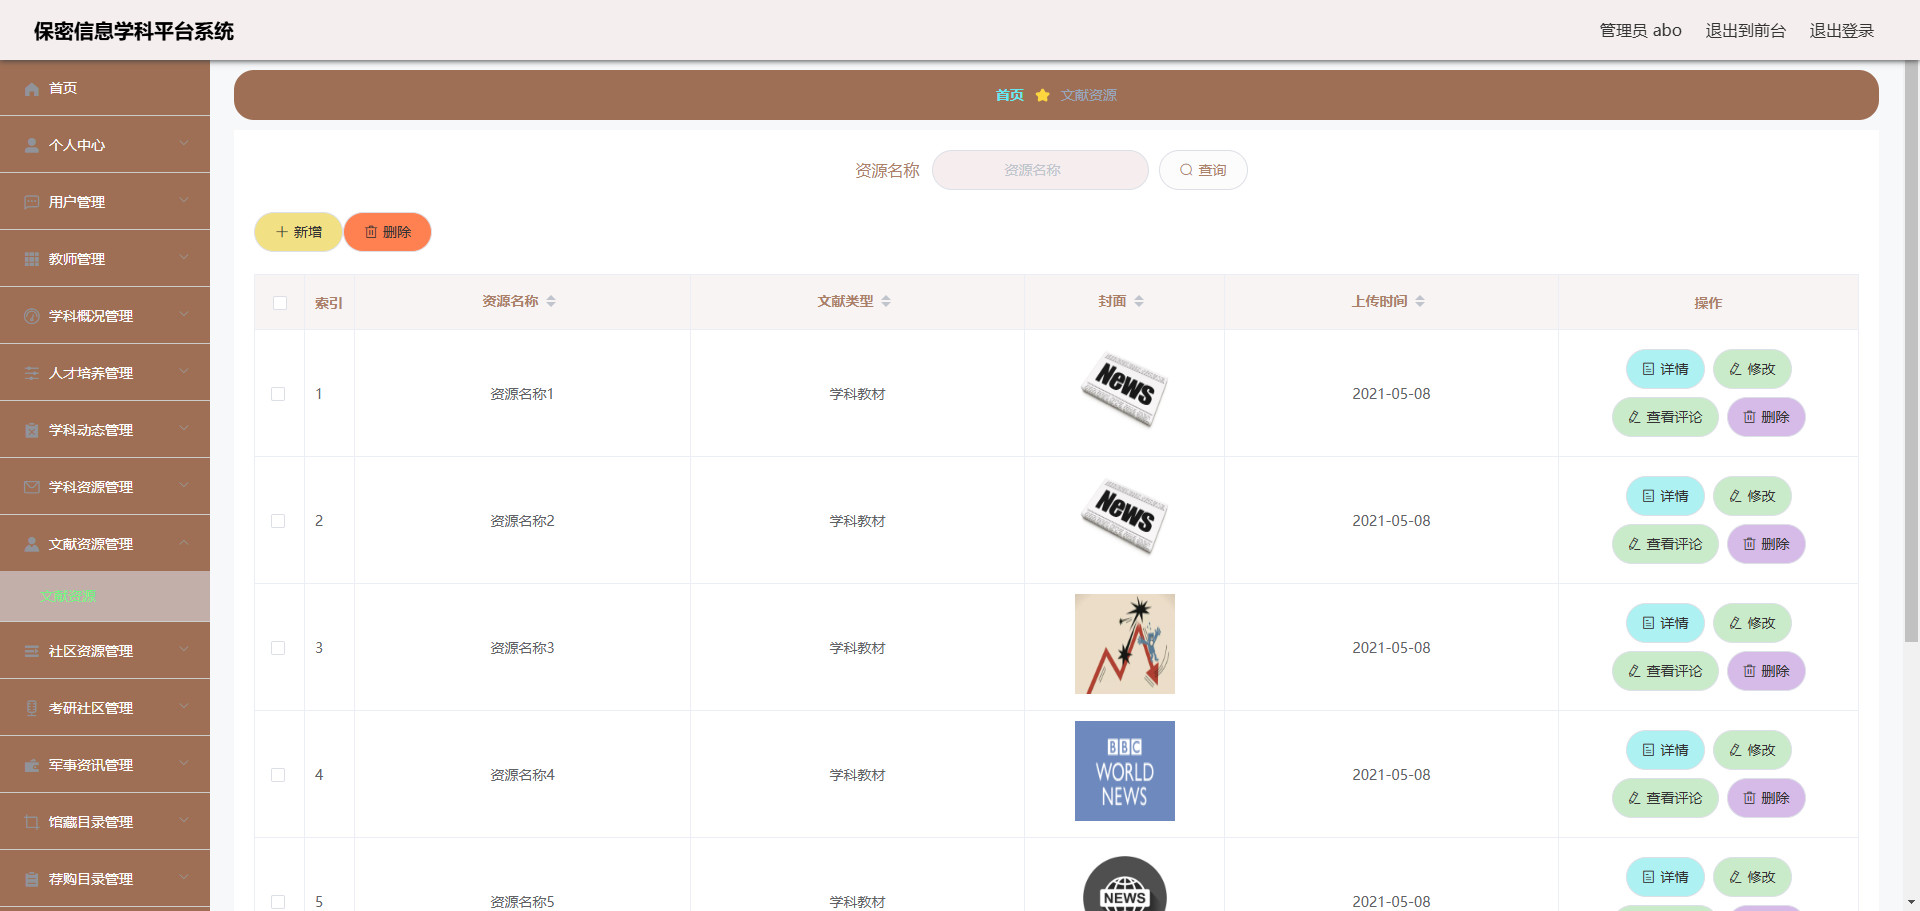This screenshot has width=1920, height=911.
Task: Open 详情 for 资源名称1
Action: 1665,369
